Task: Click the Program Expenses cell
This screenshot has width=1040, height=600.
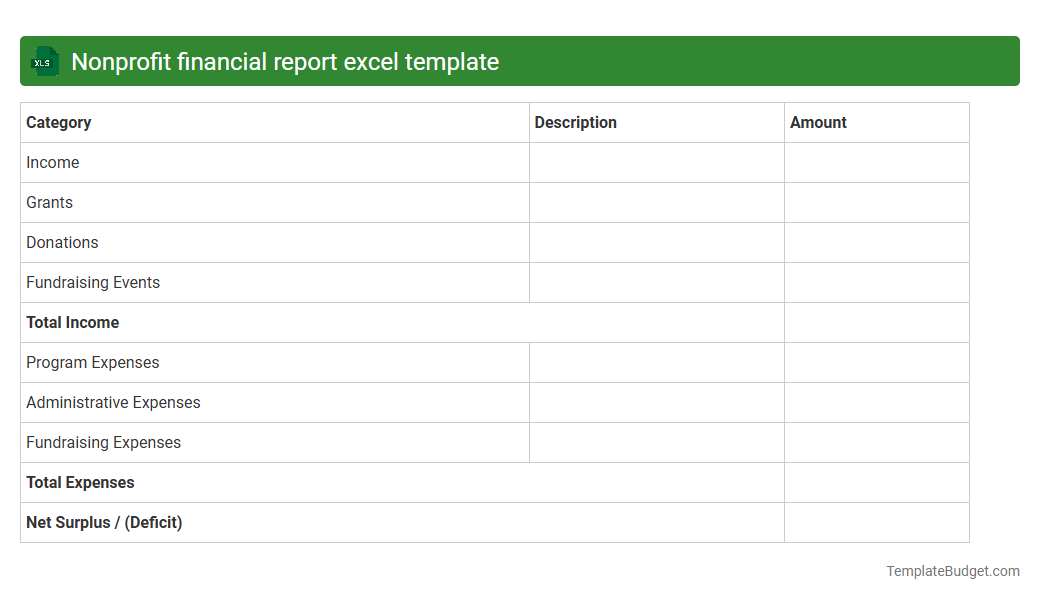Action: point(92,362)
